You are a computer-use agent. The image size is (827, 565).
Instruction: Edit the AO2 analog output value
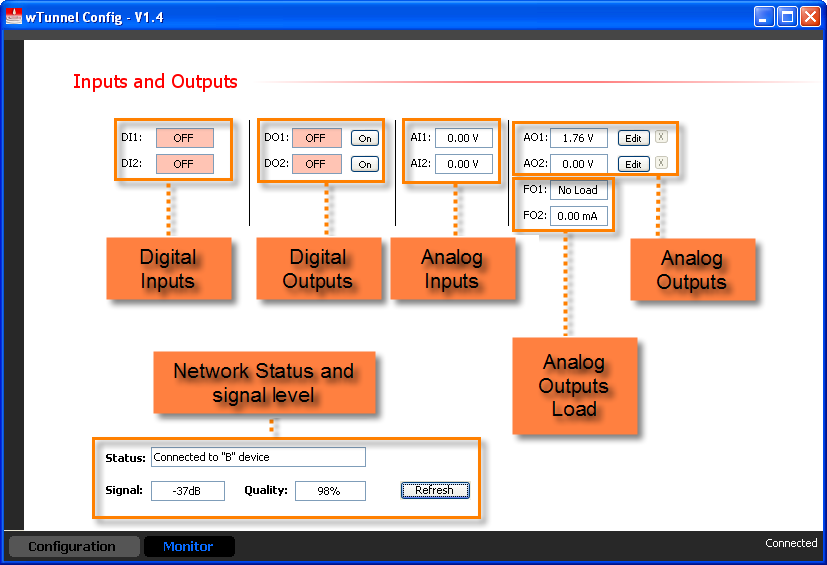point(633,164)
